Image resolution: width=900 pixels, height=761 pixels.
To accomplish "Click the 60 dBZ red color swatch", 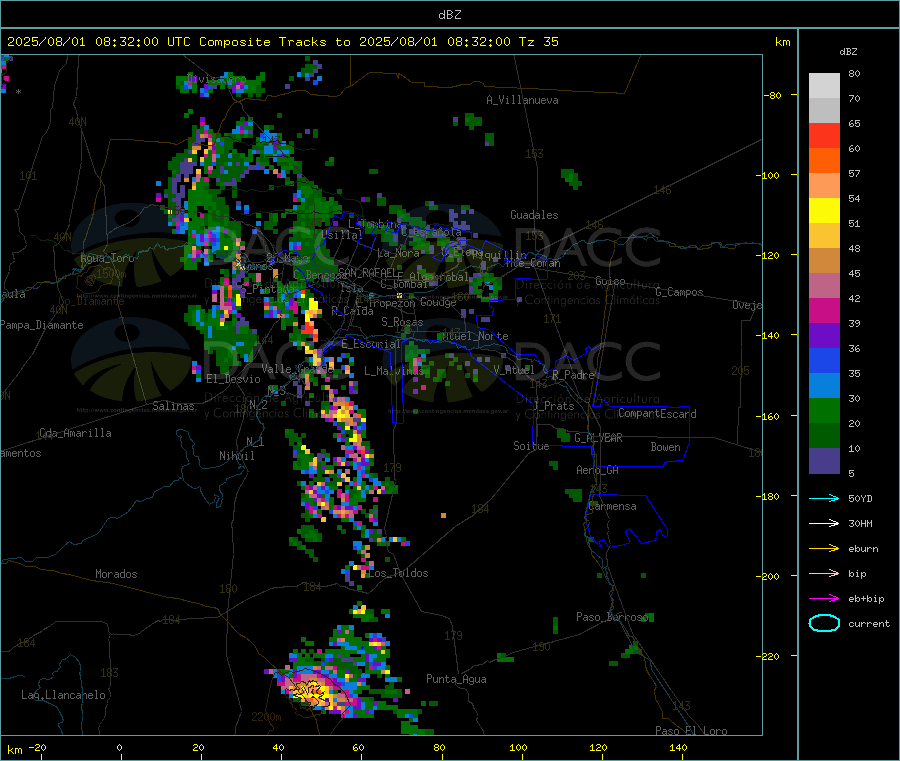I will [824, 135].
